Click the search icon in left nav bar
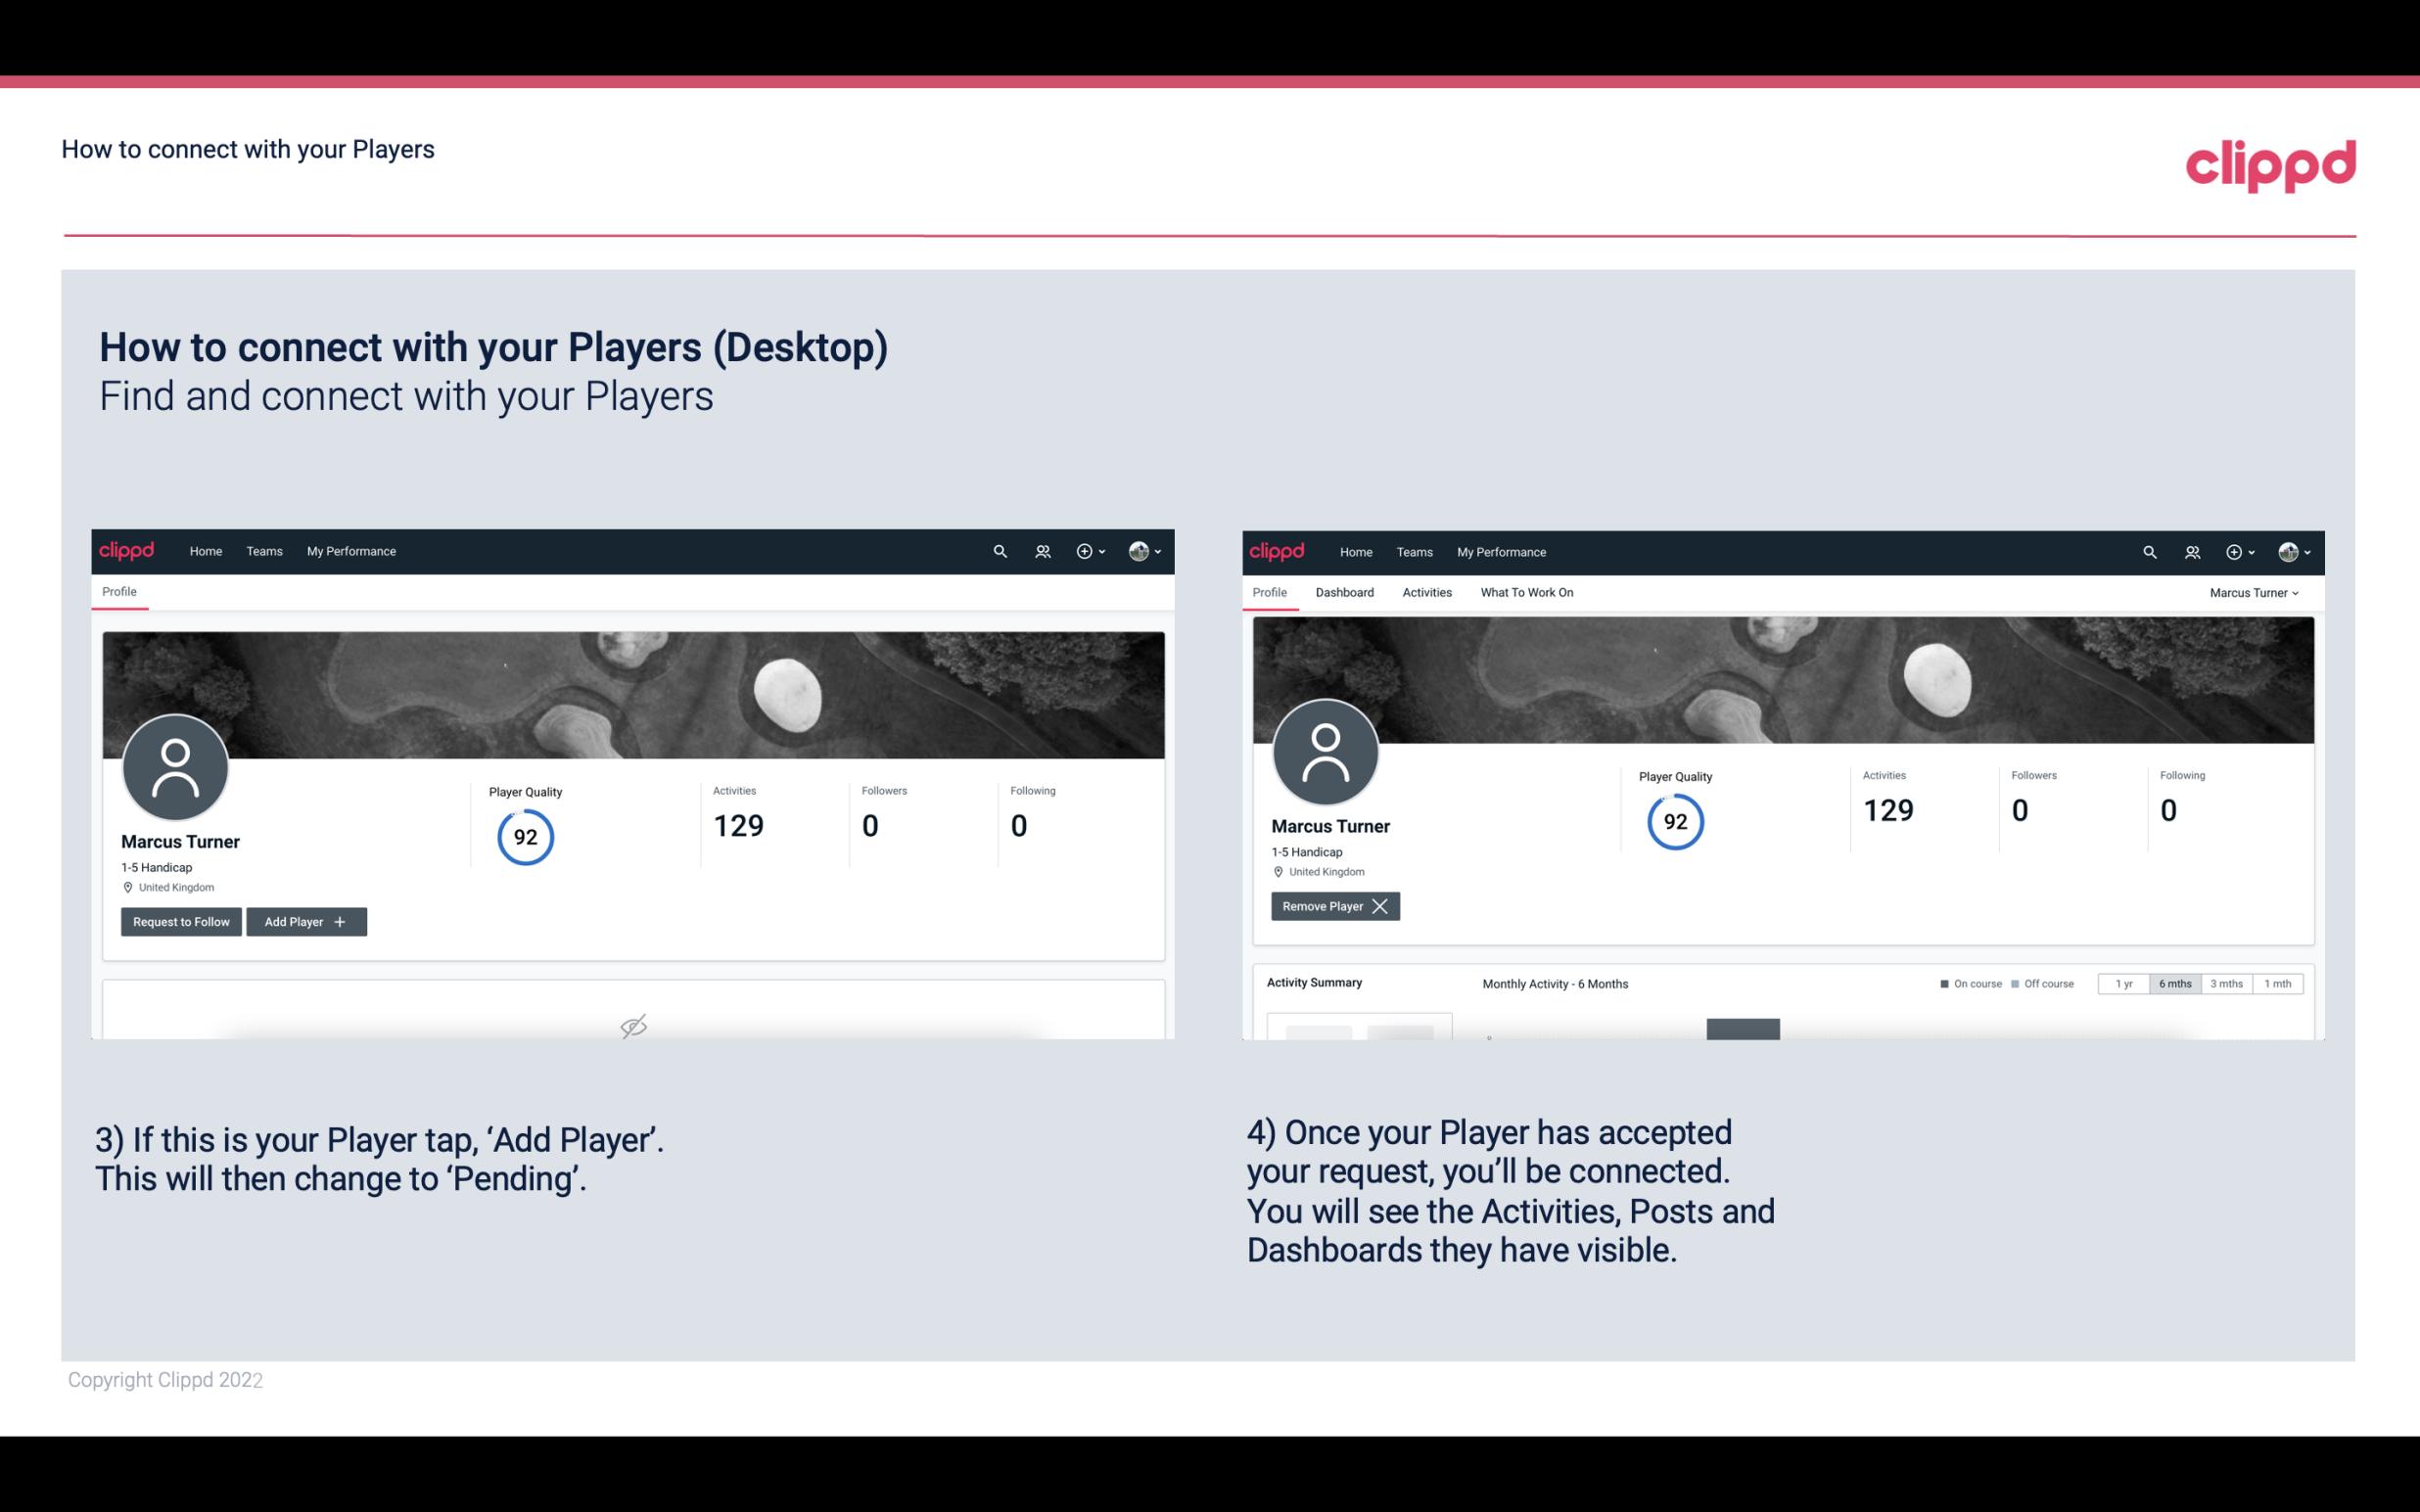The width and height of the screenshot is (2420, 1512). (999, 550)
